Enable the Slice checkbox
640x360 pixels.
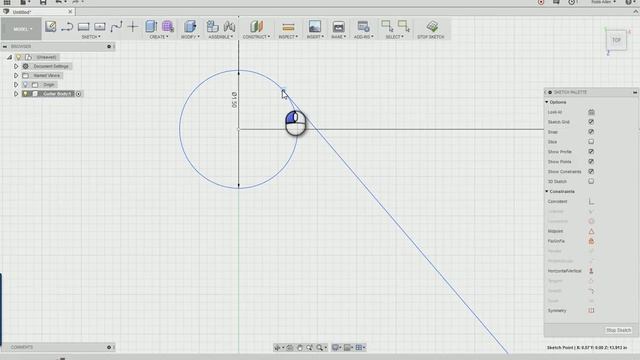point(591,142)
